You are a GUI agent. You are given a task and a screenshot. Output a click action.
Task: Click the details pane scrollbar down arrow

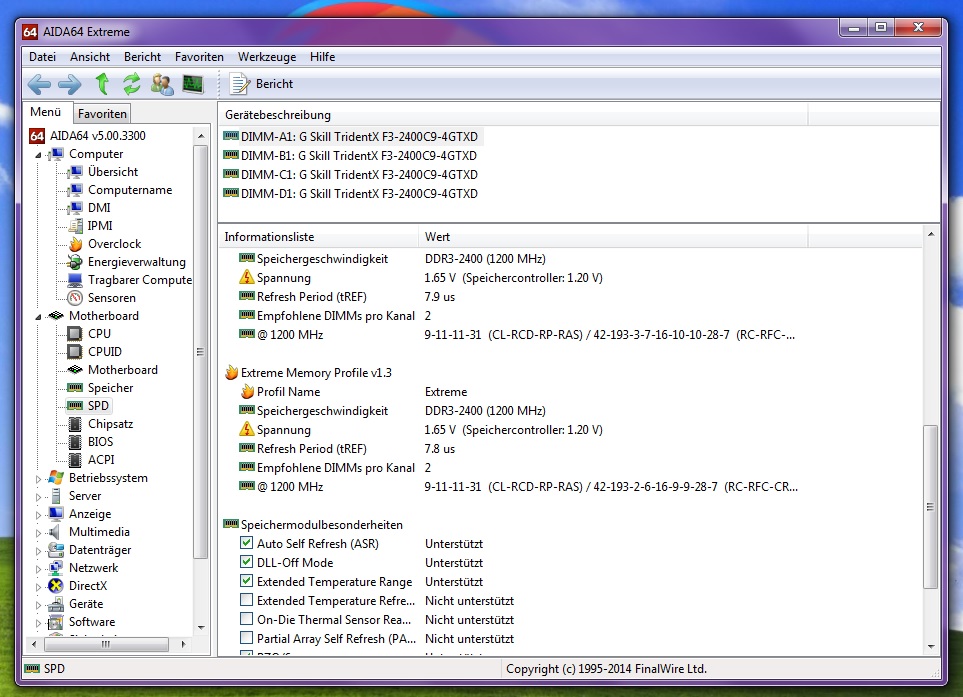click(x=931, y=647)
